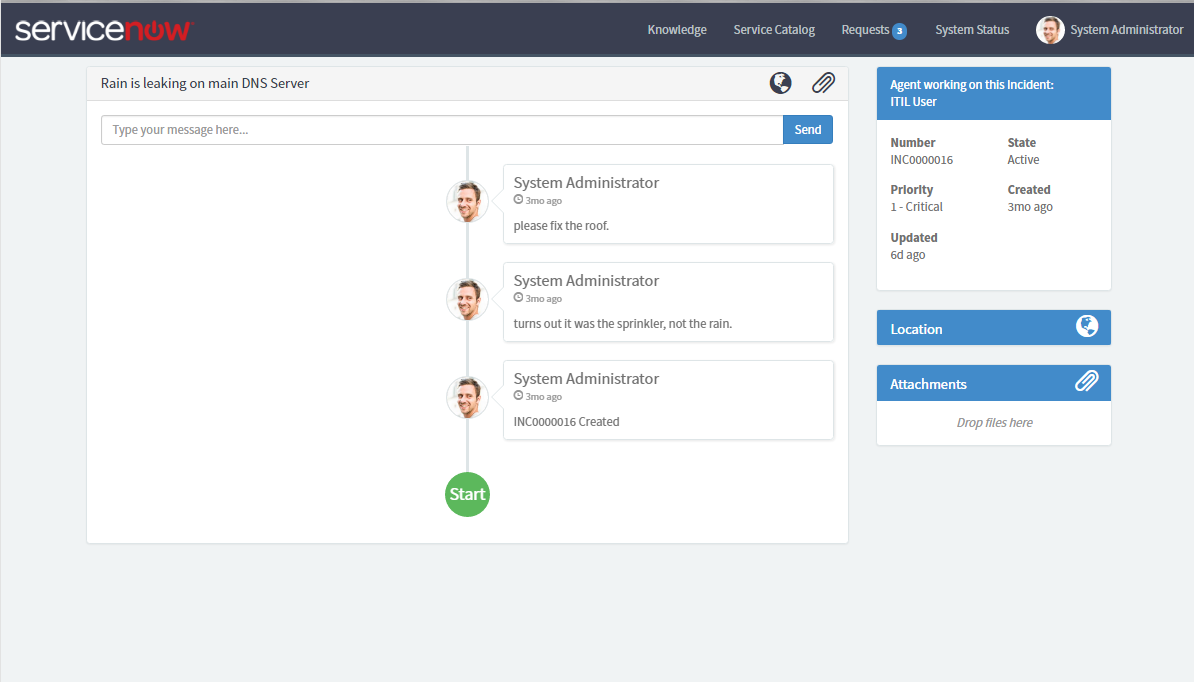Expand the Location panel header

tap(994, 327)
